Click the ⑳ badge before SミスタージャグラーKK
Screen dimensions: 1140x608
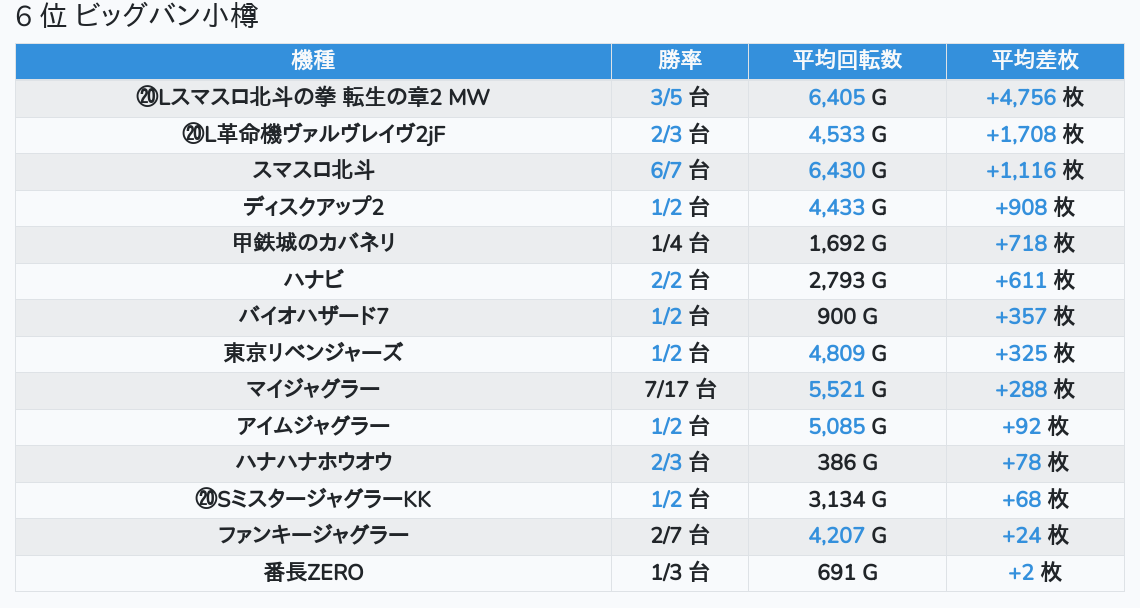(206, 499)
